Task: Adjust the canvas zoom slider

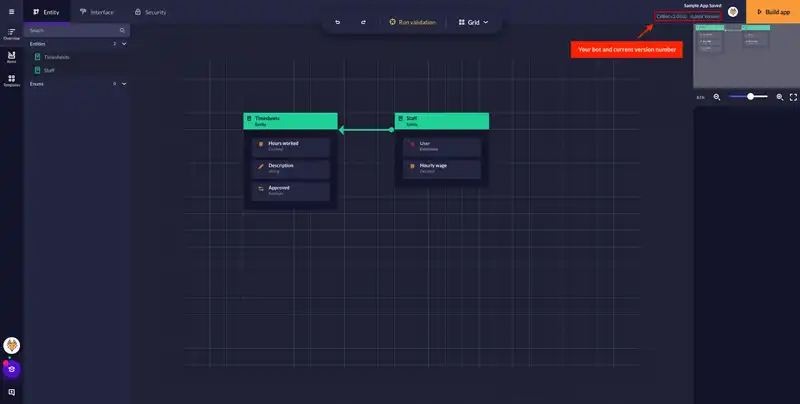Action: (750, 97)
